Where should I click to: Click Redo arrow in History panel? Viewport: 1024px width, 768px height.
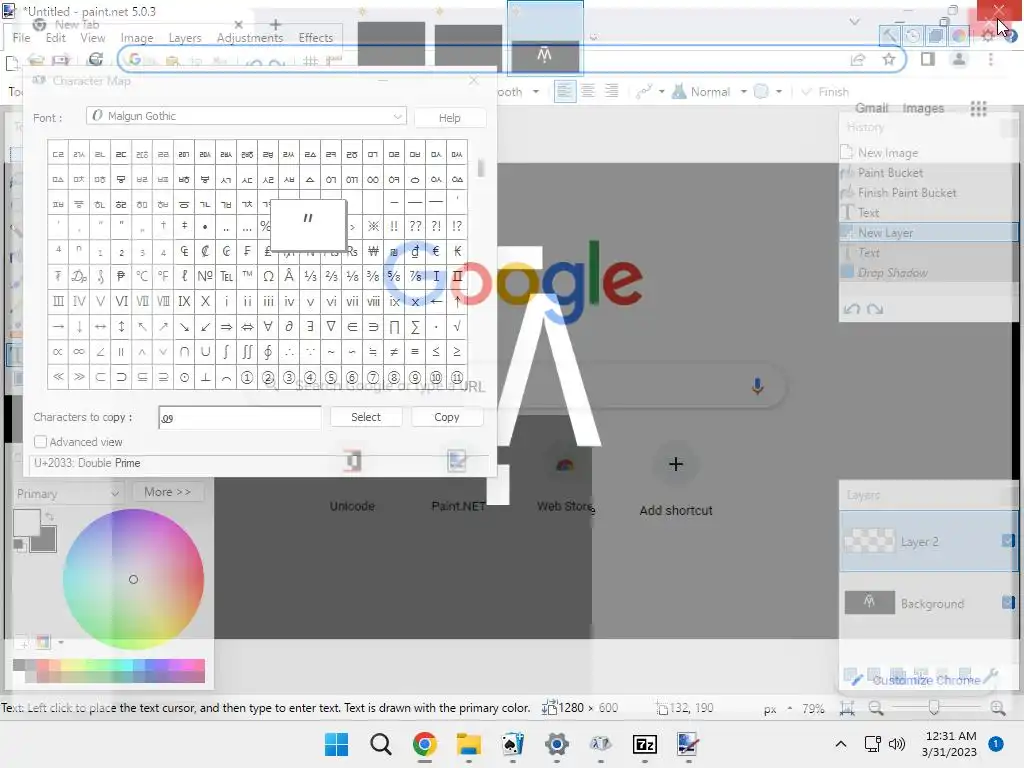coord(875,309)
